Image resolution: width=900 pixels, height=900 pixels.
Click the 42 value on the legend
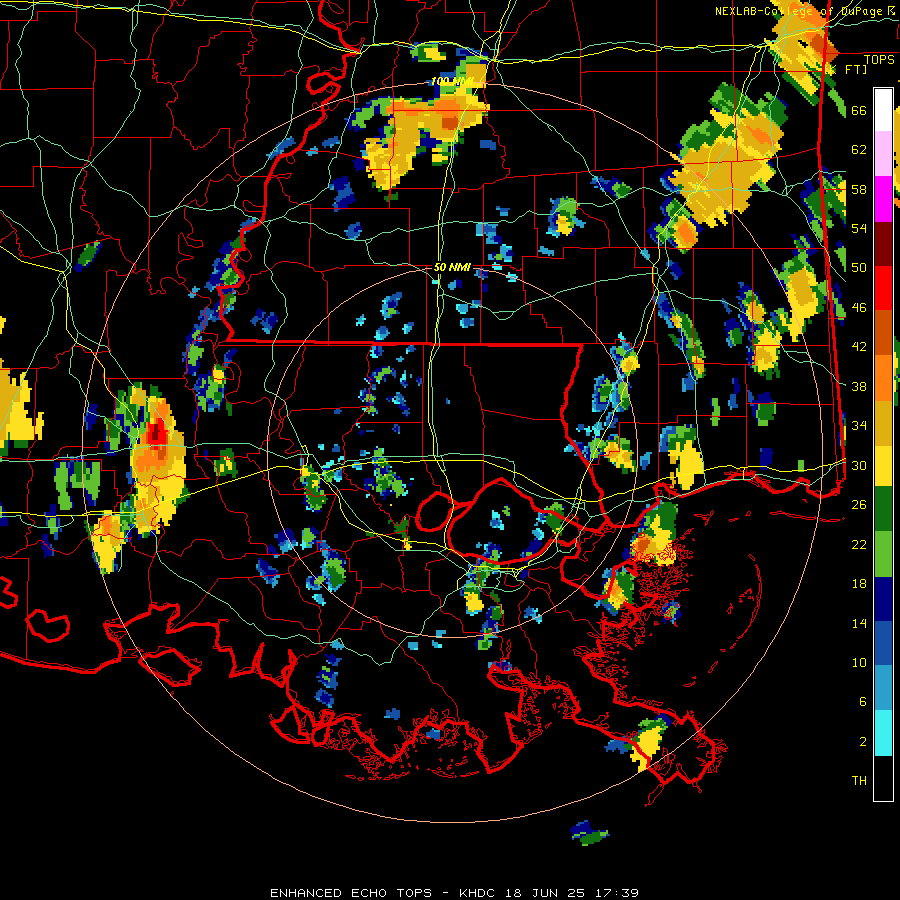coord(859,347)
